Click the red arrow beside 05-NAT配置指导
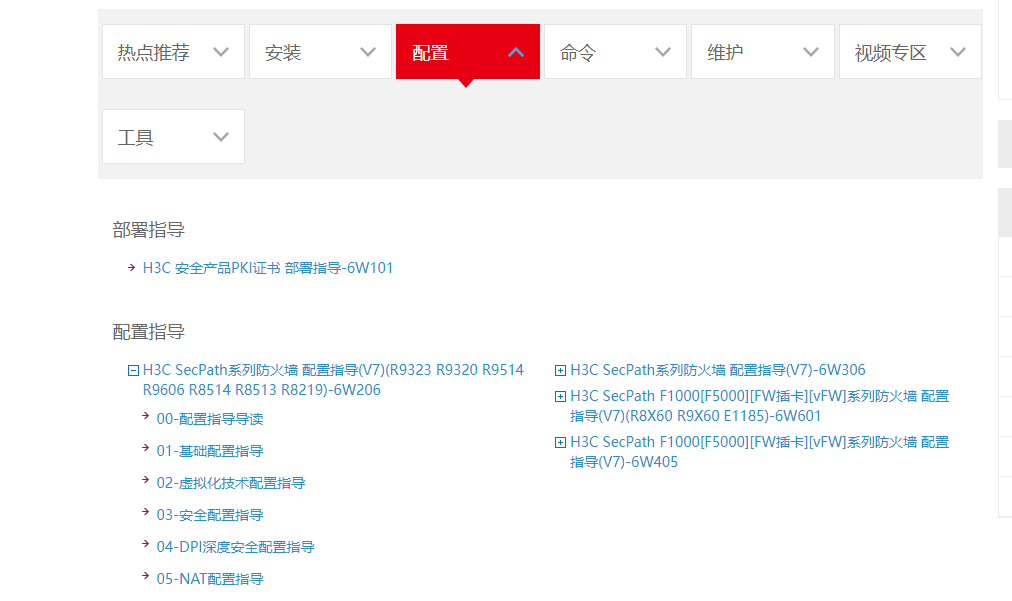Viewport: 1012px width, 601px height. click(146, 576)
